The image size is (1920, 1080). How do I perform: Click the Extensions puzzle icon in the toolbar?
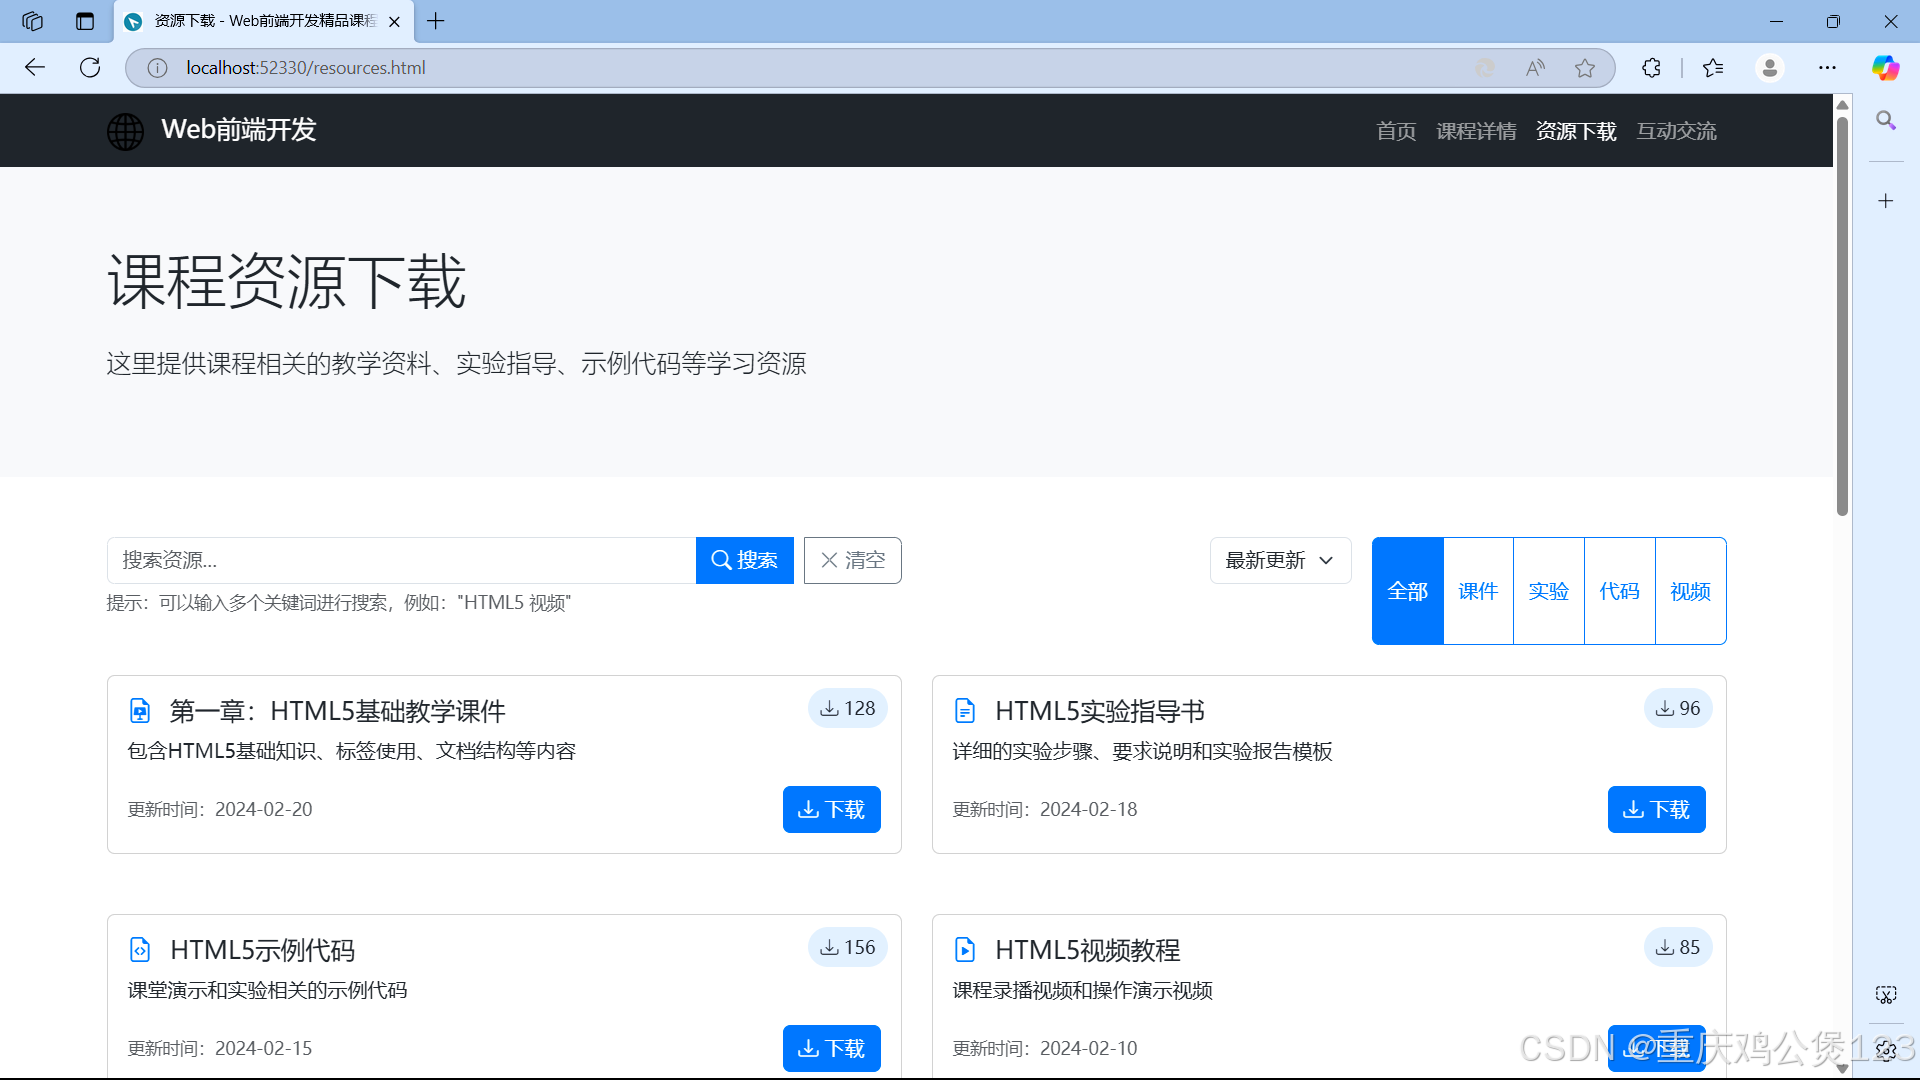(1651, 67)
